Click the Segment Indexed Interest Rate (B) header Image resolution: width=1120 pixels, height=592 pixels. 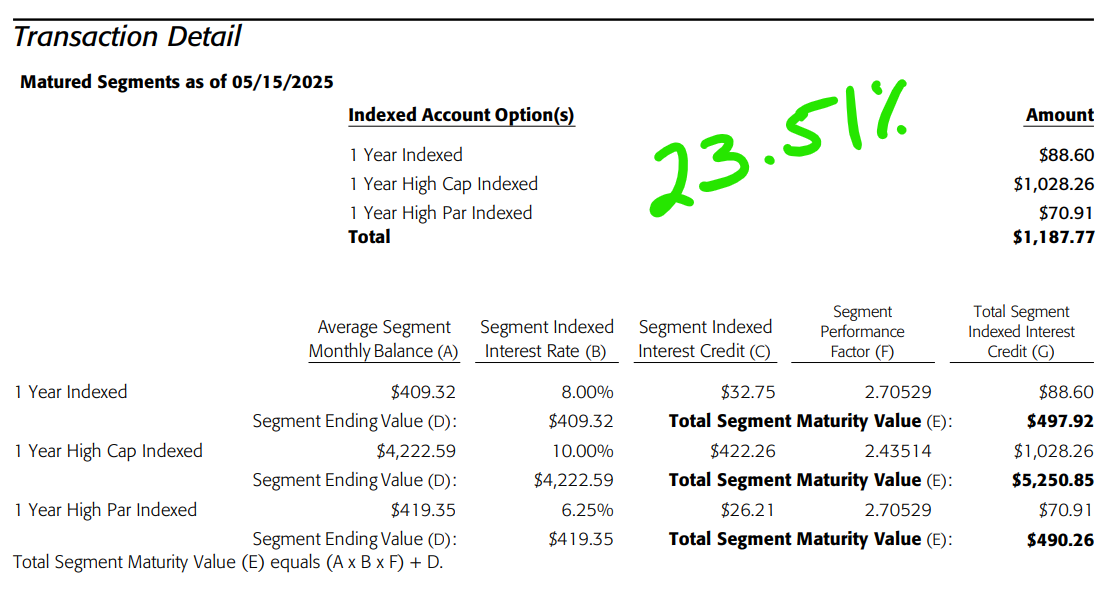coord(546,339)
